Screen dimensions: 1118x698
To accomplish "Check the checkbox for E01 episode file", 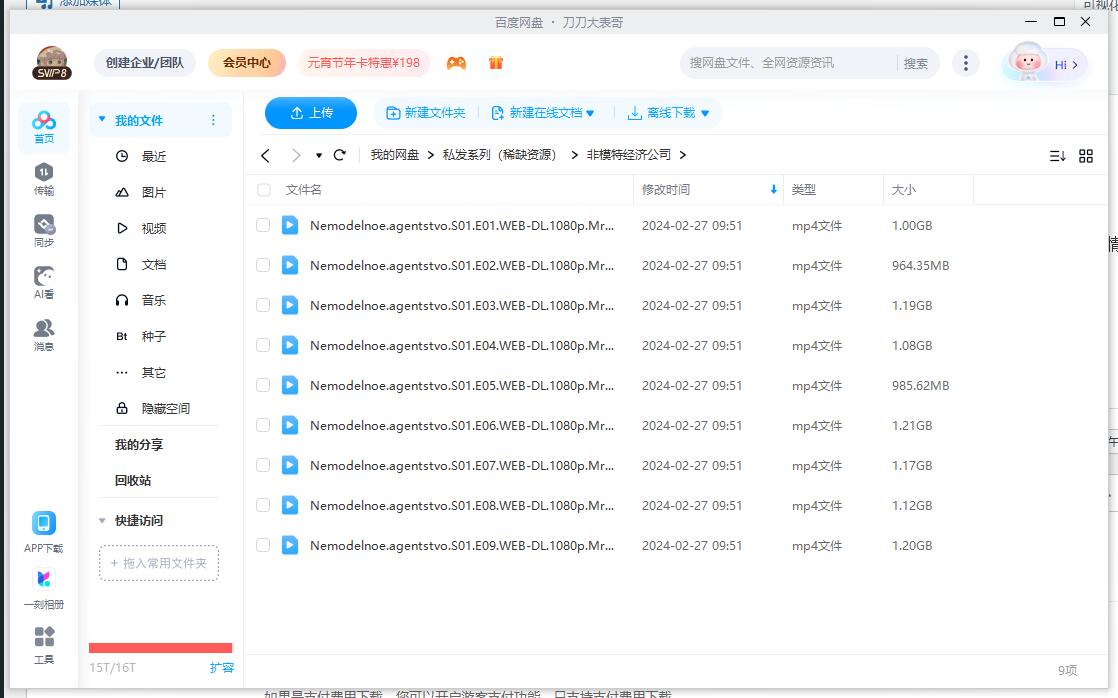I will [x=263, y=225].
